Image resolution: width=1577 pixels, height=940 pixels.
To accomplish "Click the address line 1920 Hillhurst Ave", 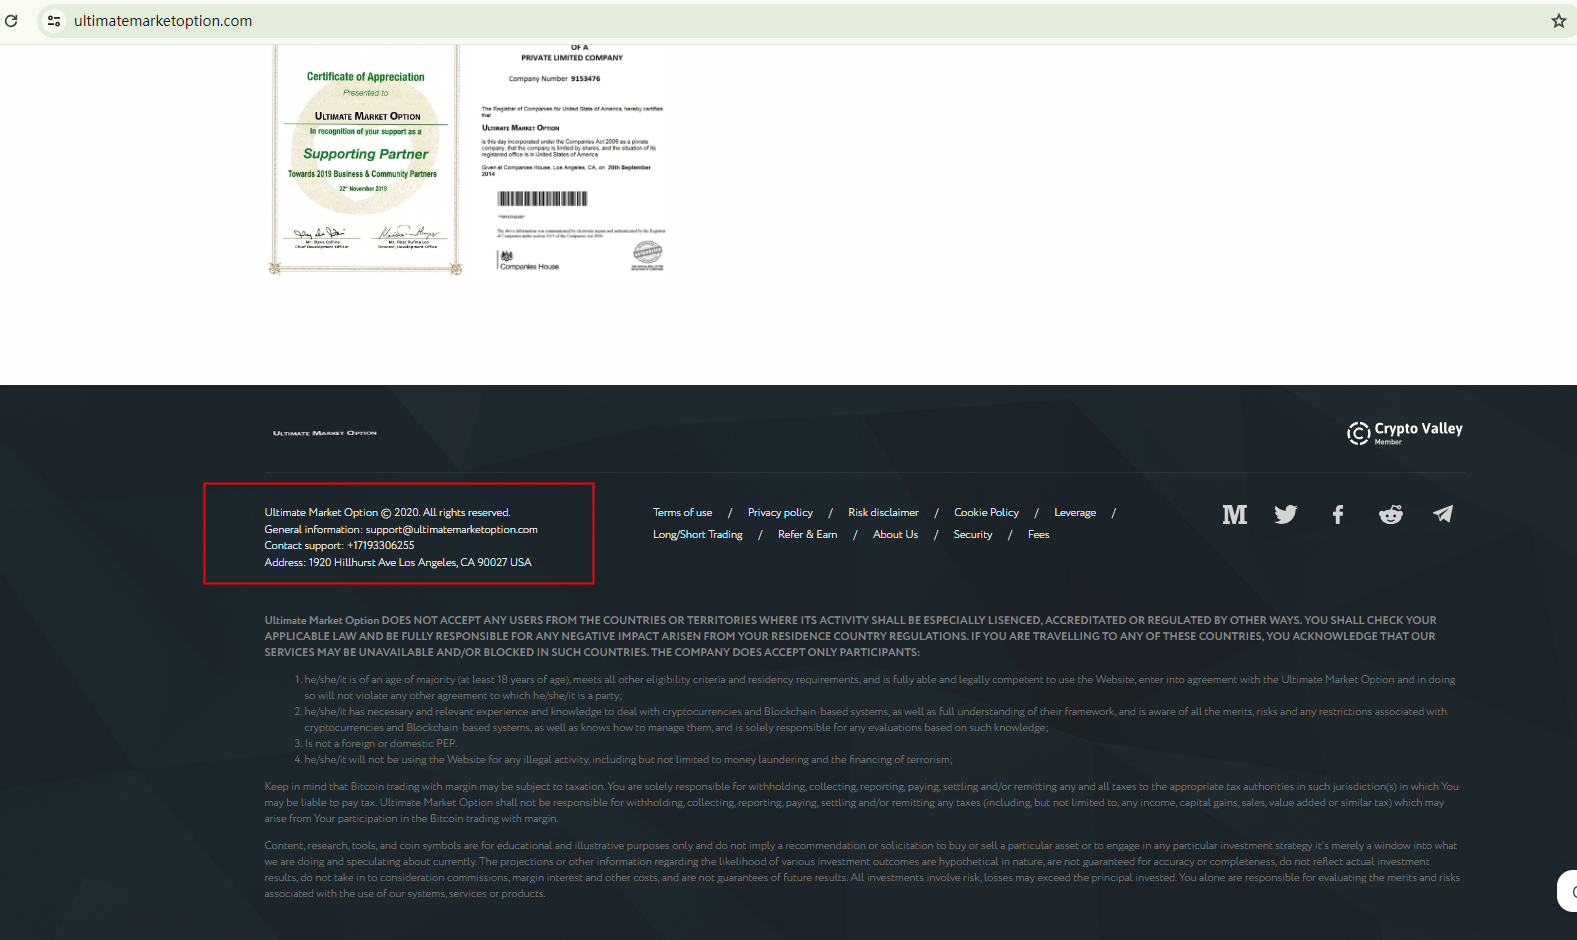I will [x=398, y=563].
